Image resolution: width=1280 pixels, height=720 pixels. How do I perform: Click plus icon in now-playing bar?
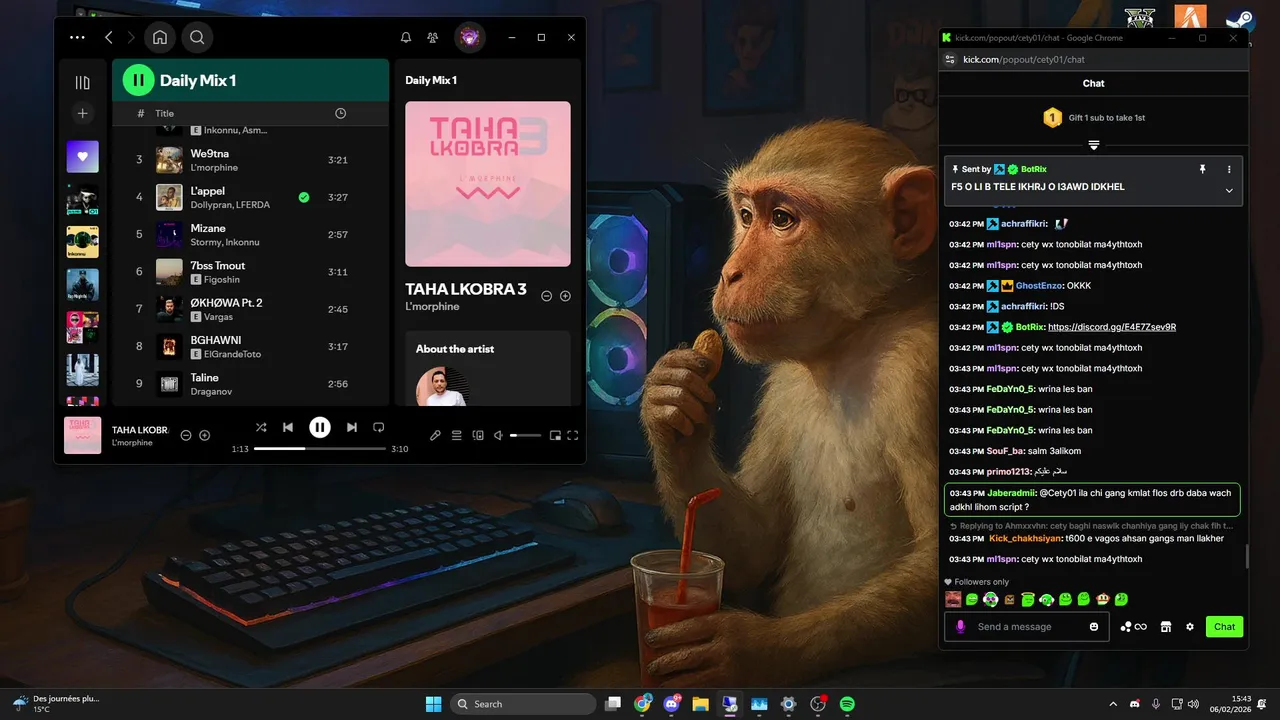204,435
